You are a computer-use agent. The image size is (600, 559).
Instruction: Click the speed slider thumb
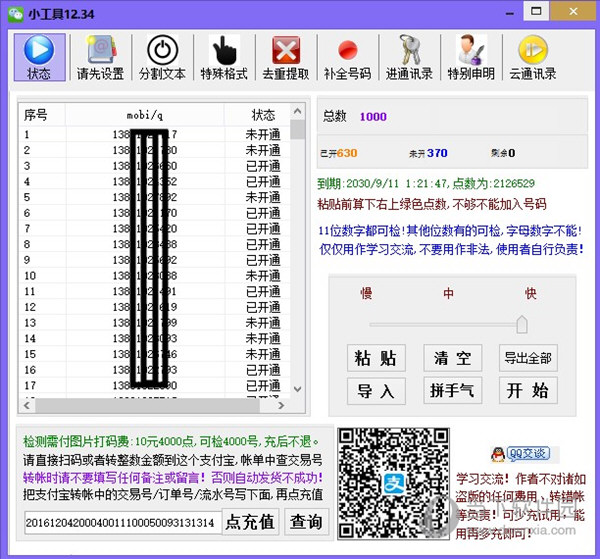[x=522, y=324]
